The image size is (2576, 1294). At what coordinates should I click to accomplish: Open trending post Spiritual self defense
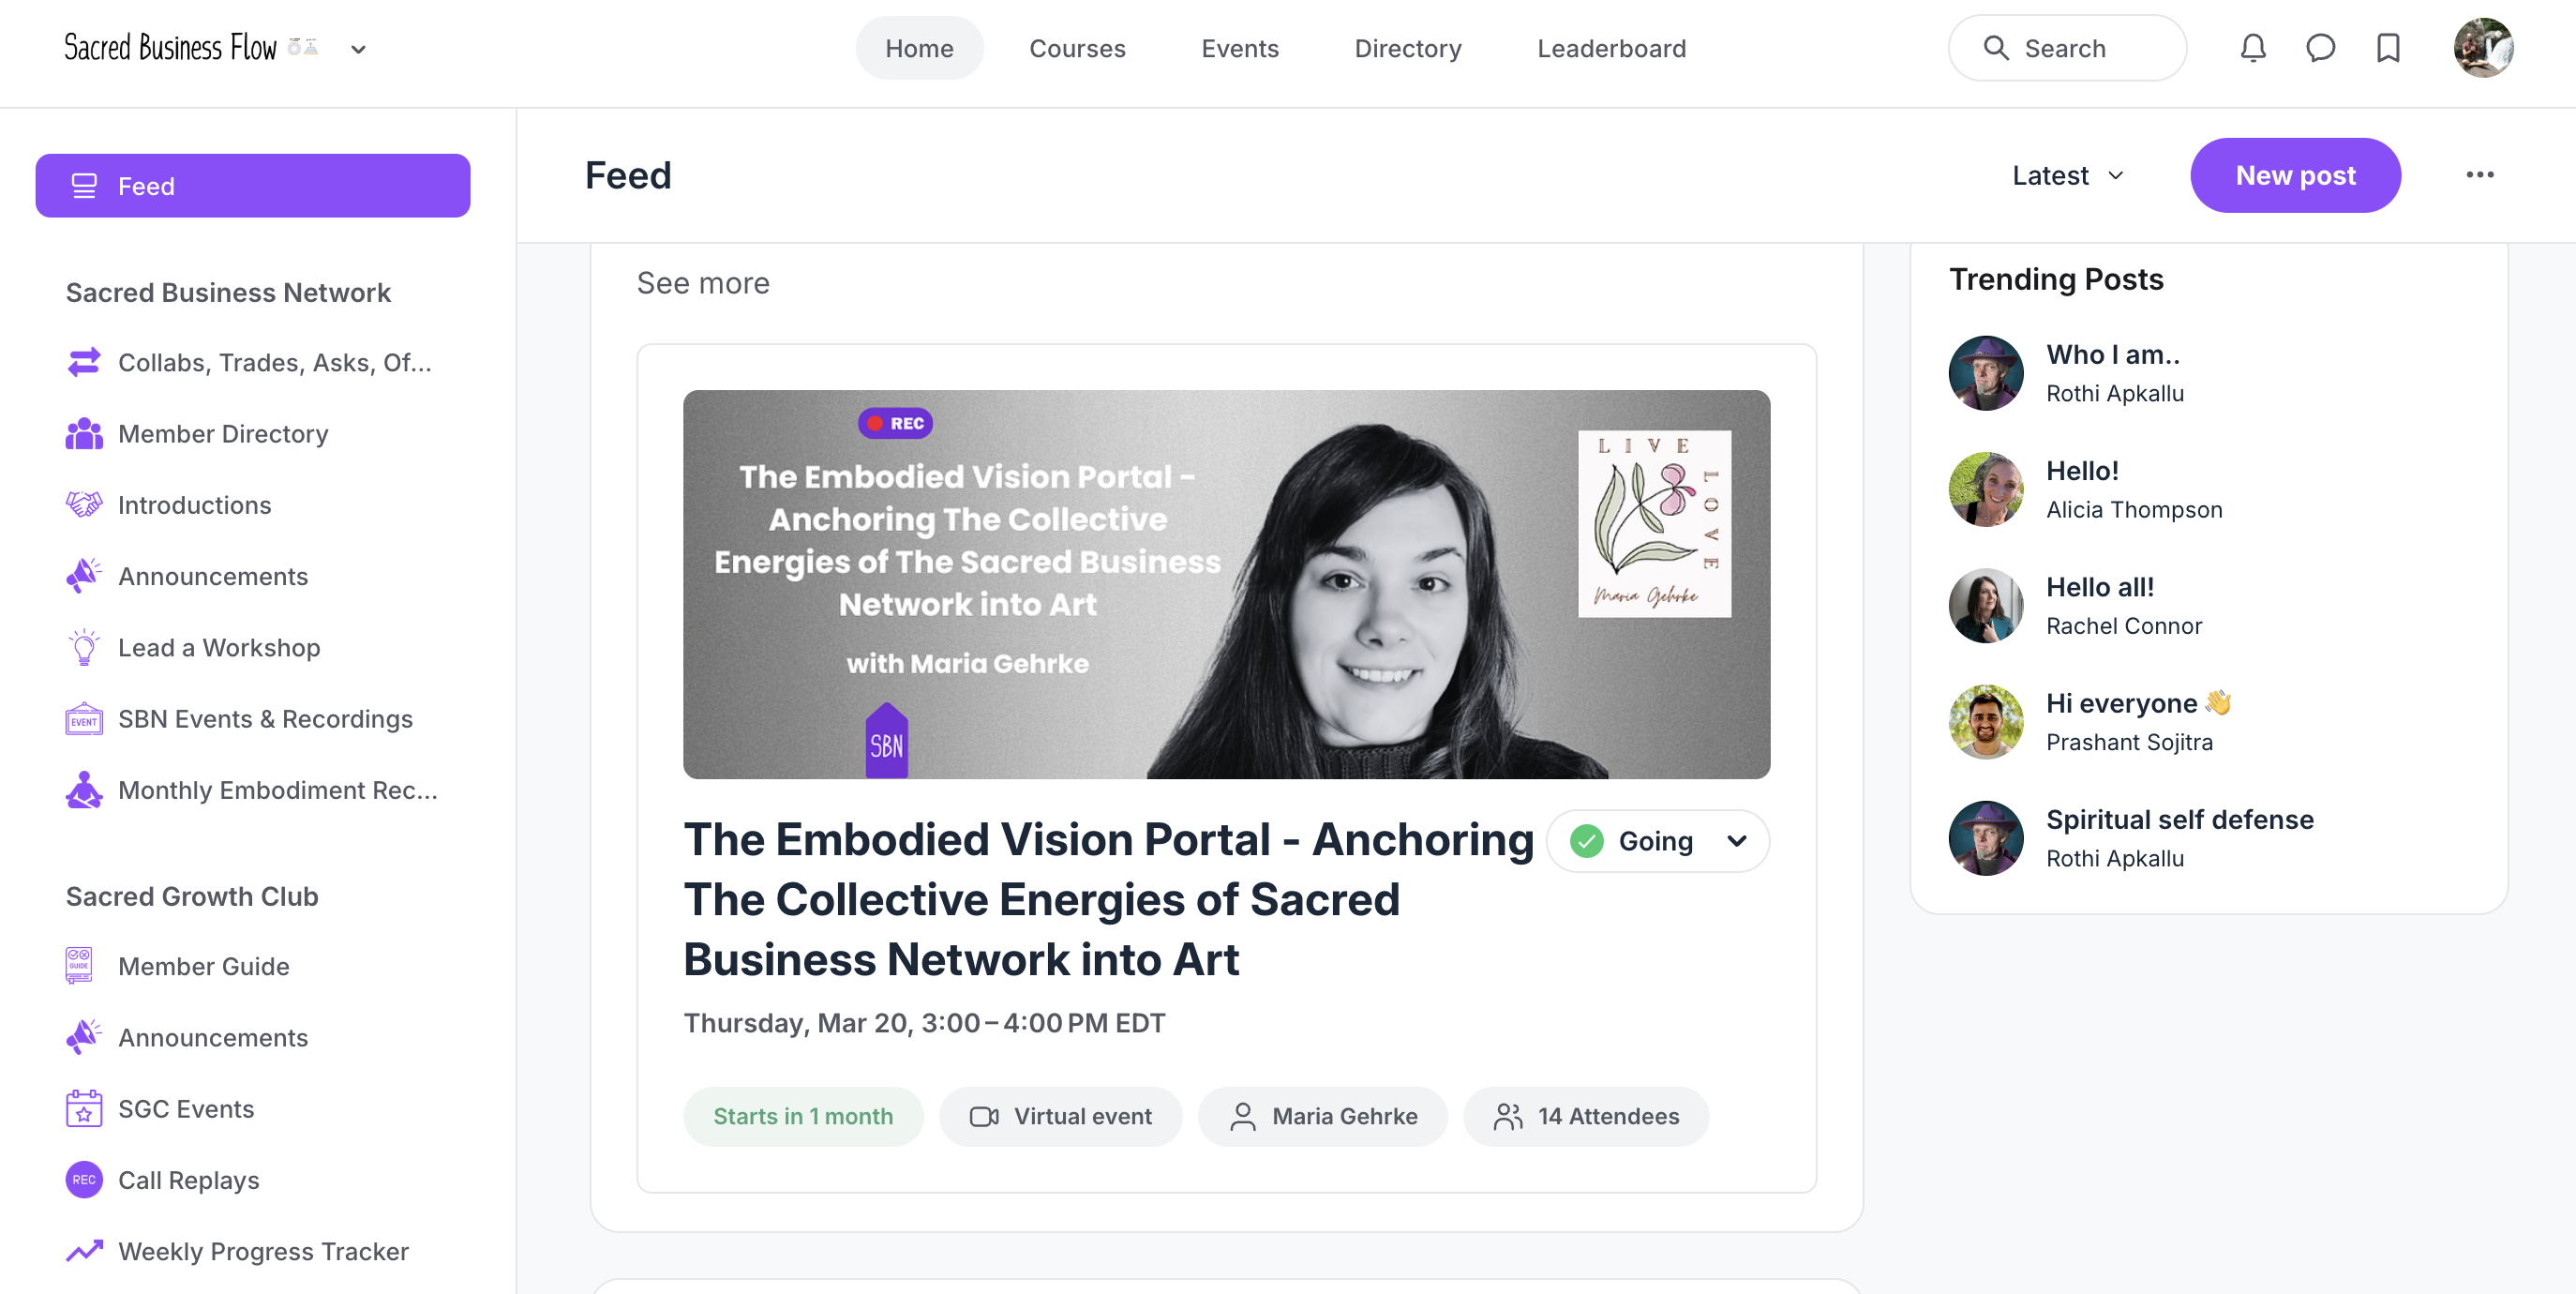tap(2179, 820)
